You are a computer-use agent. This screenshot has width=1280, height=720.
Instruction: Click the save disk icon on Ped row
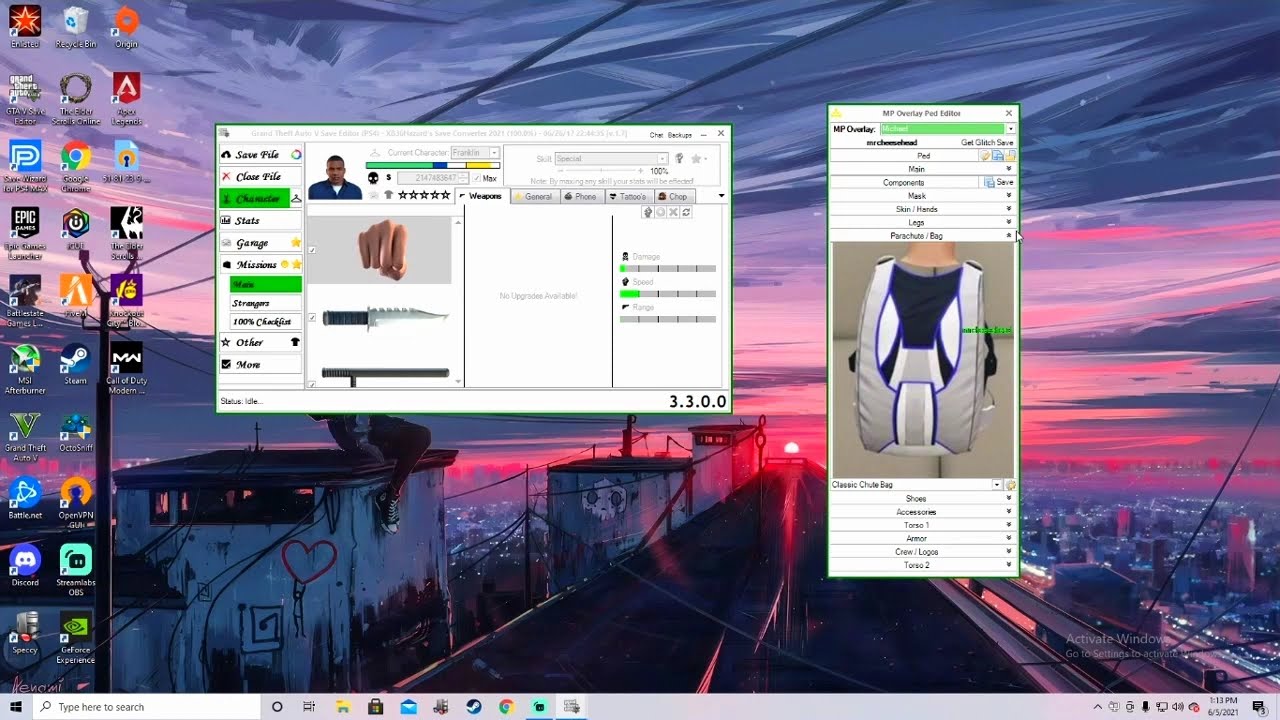point(998,156)
